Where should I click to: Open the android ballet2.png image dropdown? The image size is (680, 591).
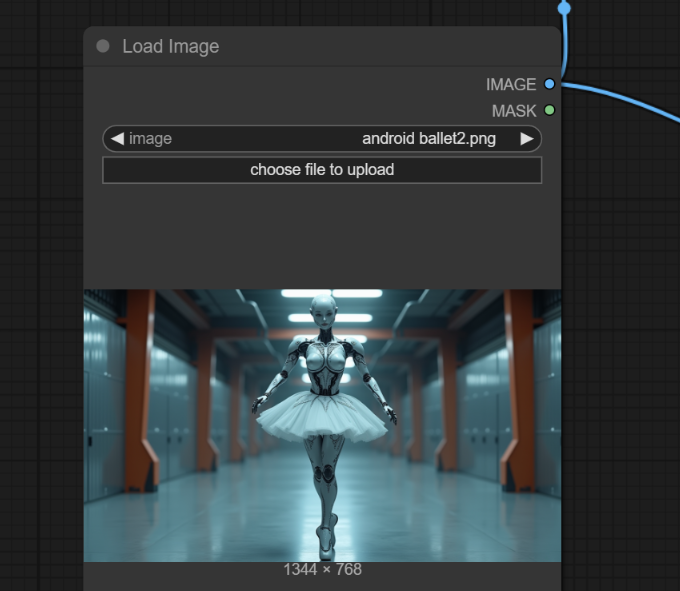click(322, 139)
